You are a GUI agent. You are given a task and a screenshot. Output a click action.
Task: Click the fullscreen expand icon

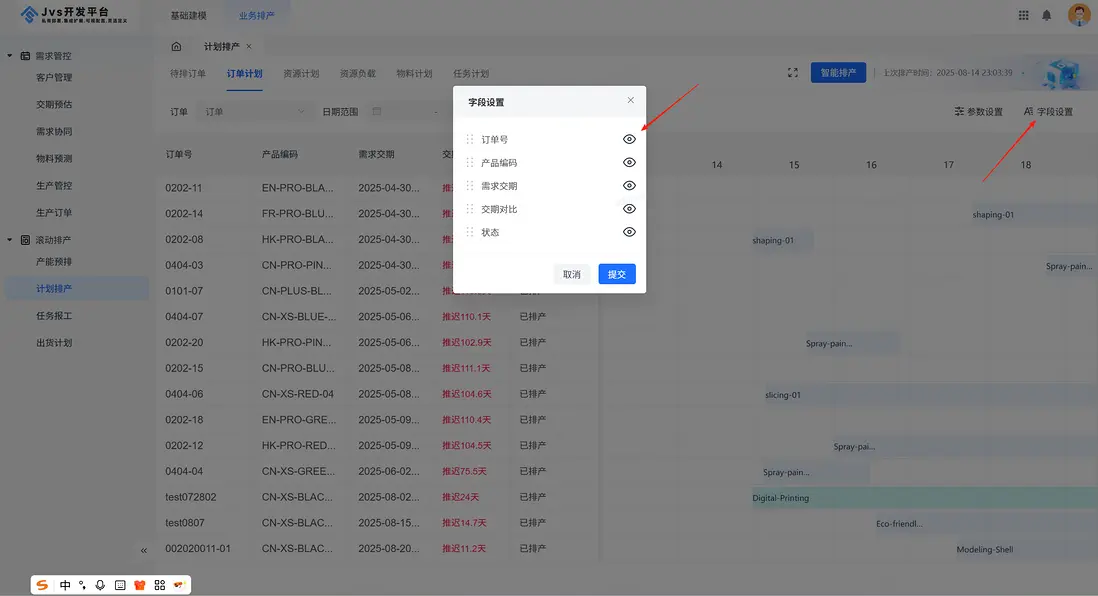coord(793,73)
